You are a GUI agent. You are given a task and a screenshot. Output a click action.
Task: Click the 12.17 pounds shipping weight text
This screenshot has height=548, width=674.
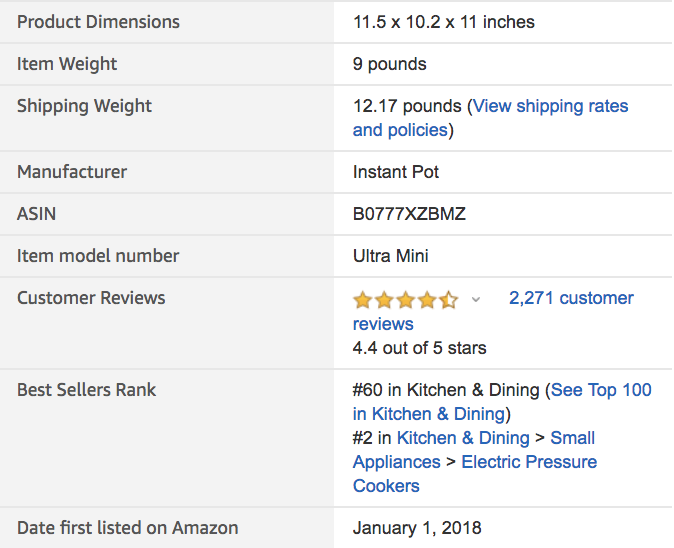tap(407, 106)
